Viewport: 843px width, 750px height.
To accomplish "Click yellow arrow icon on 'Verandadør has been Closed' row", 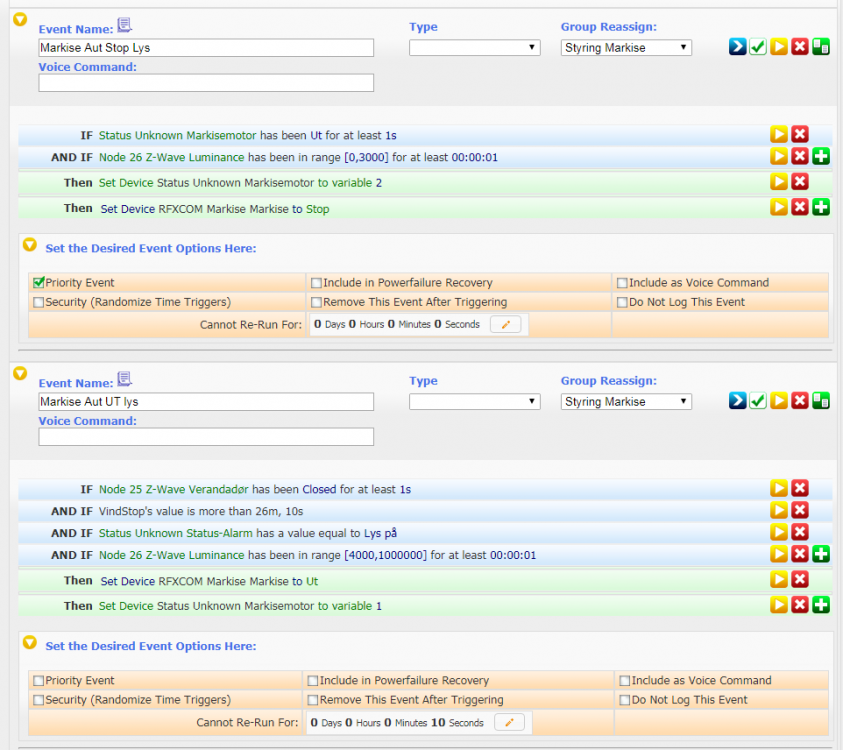I will [x=778, y=488].
